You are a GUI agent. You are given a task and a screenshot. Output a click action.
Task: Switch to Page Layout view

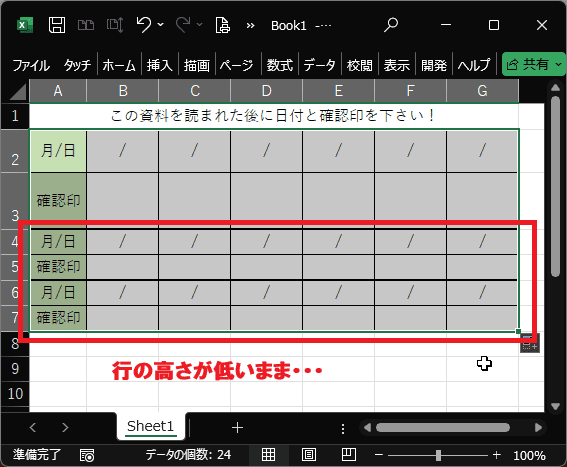click(308, 455)
